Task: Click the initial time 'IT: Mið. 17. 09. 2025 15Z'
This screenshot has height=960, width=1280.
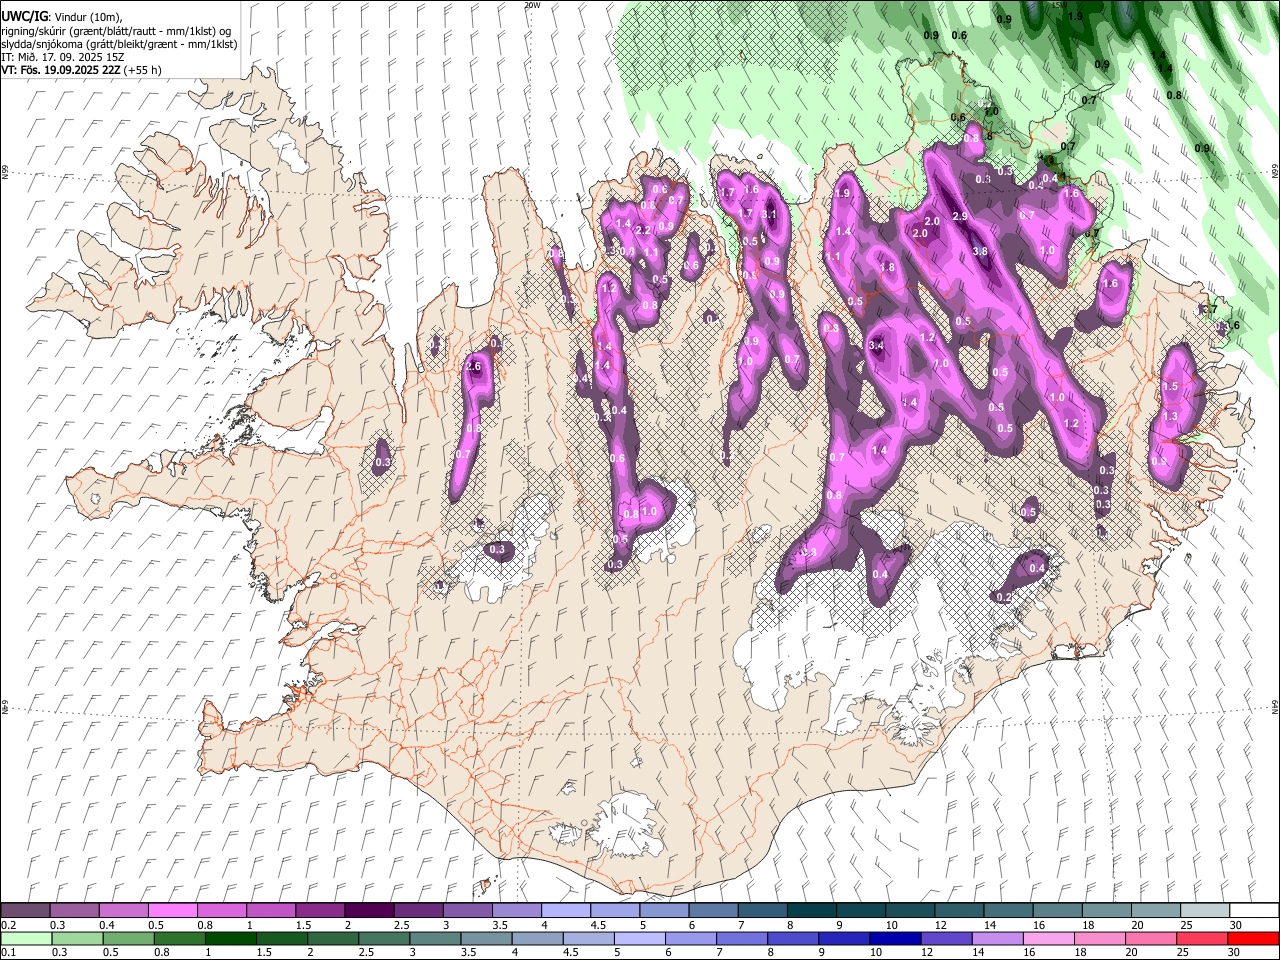Action: (62, 57)
